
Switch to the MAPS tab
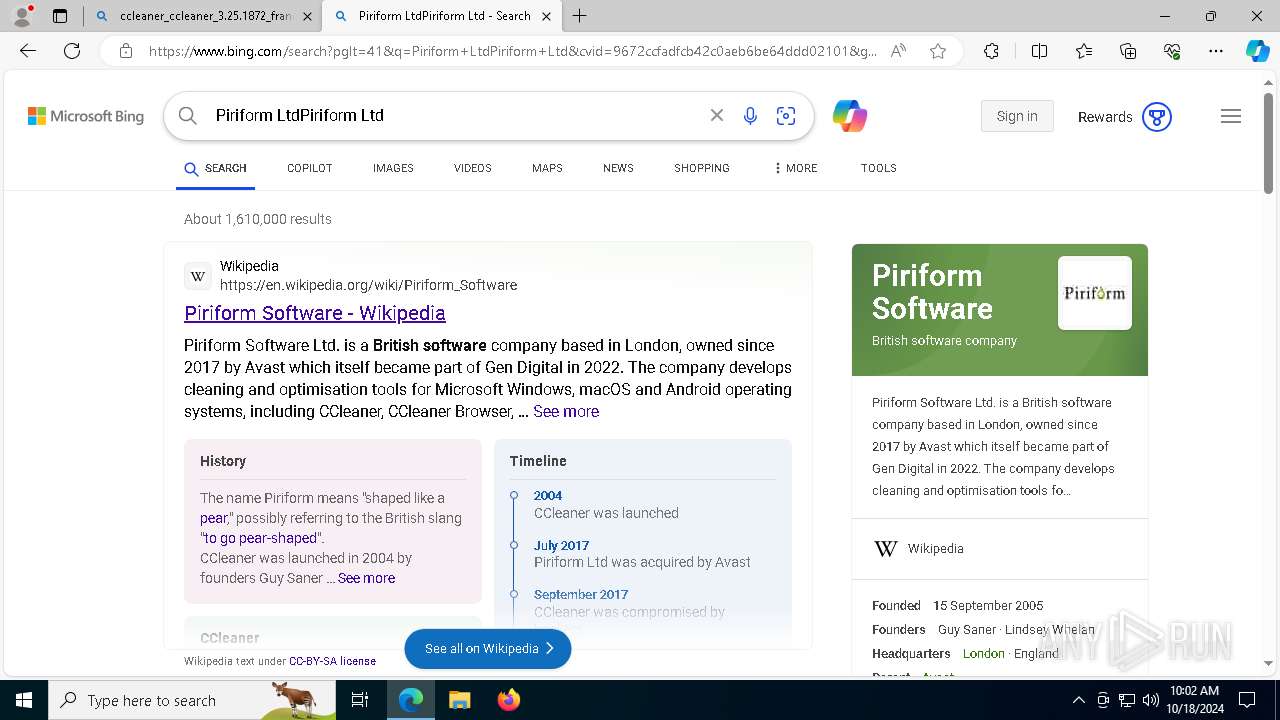pyautogui.click(x=547, y=168)
